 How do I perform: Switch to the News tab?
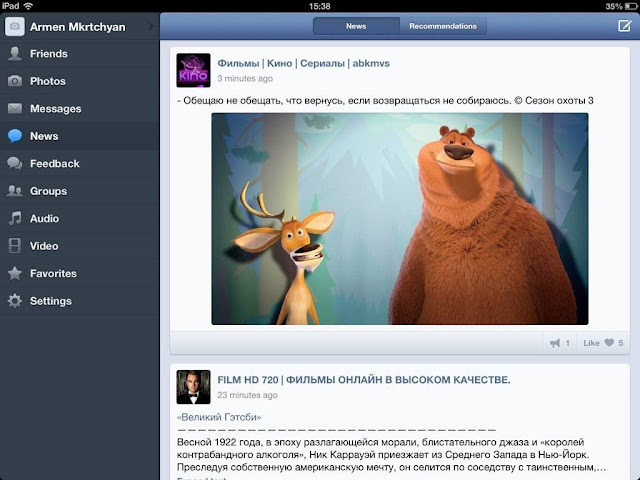(356, 26)
